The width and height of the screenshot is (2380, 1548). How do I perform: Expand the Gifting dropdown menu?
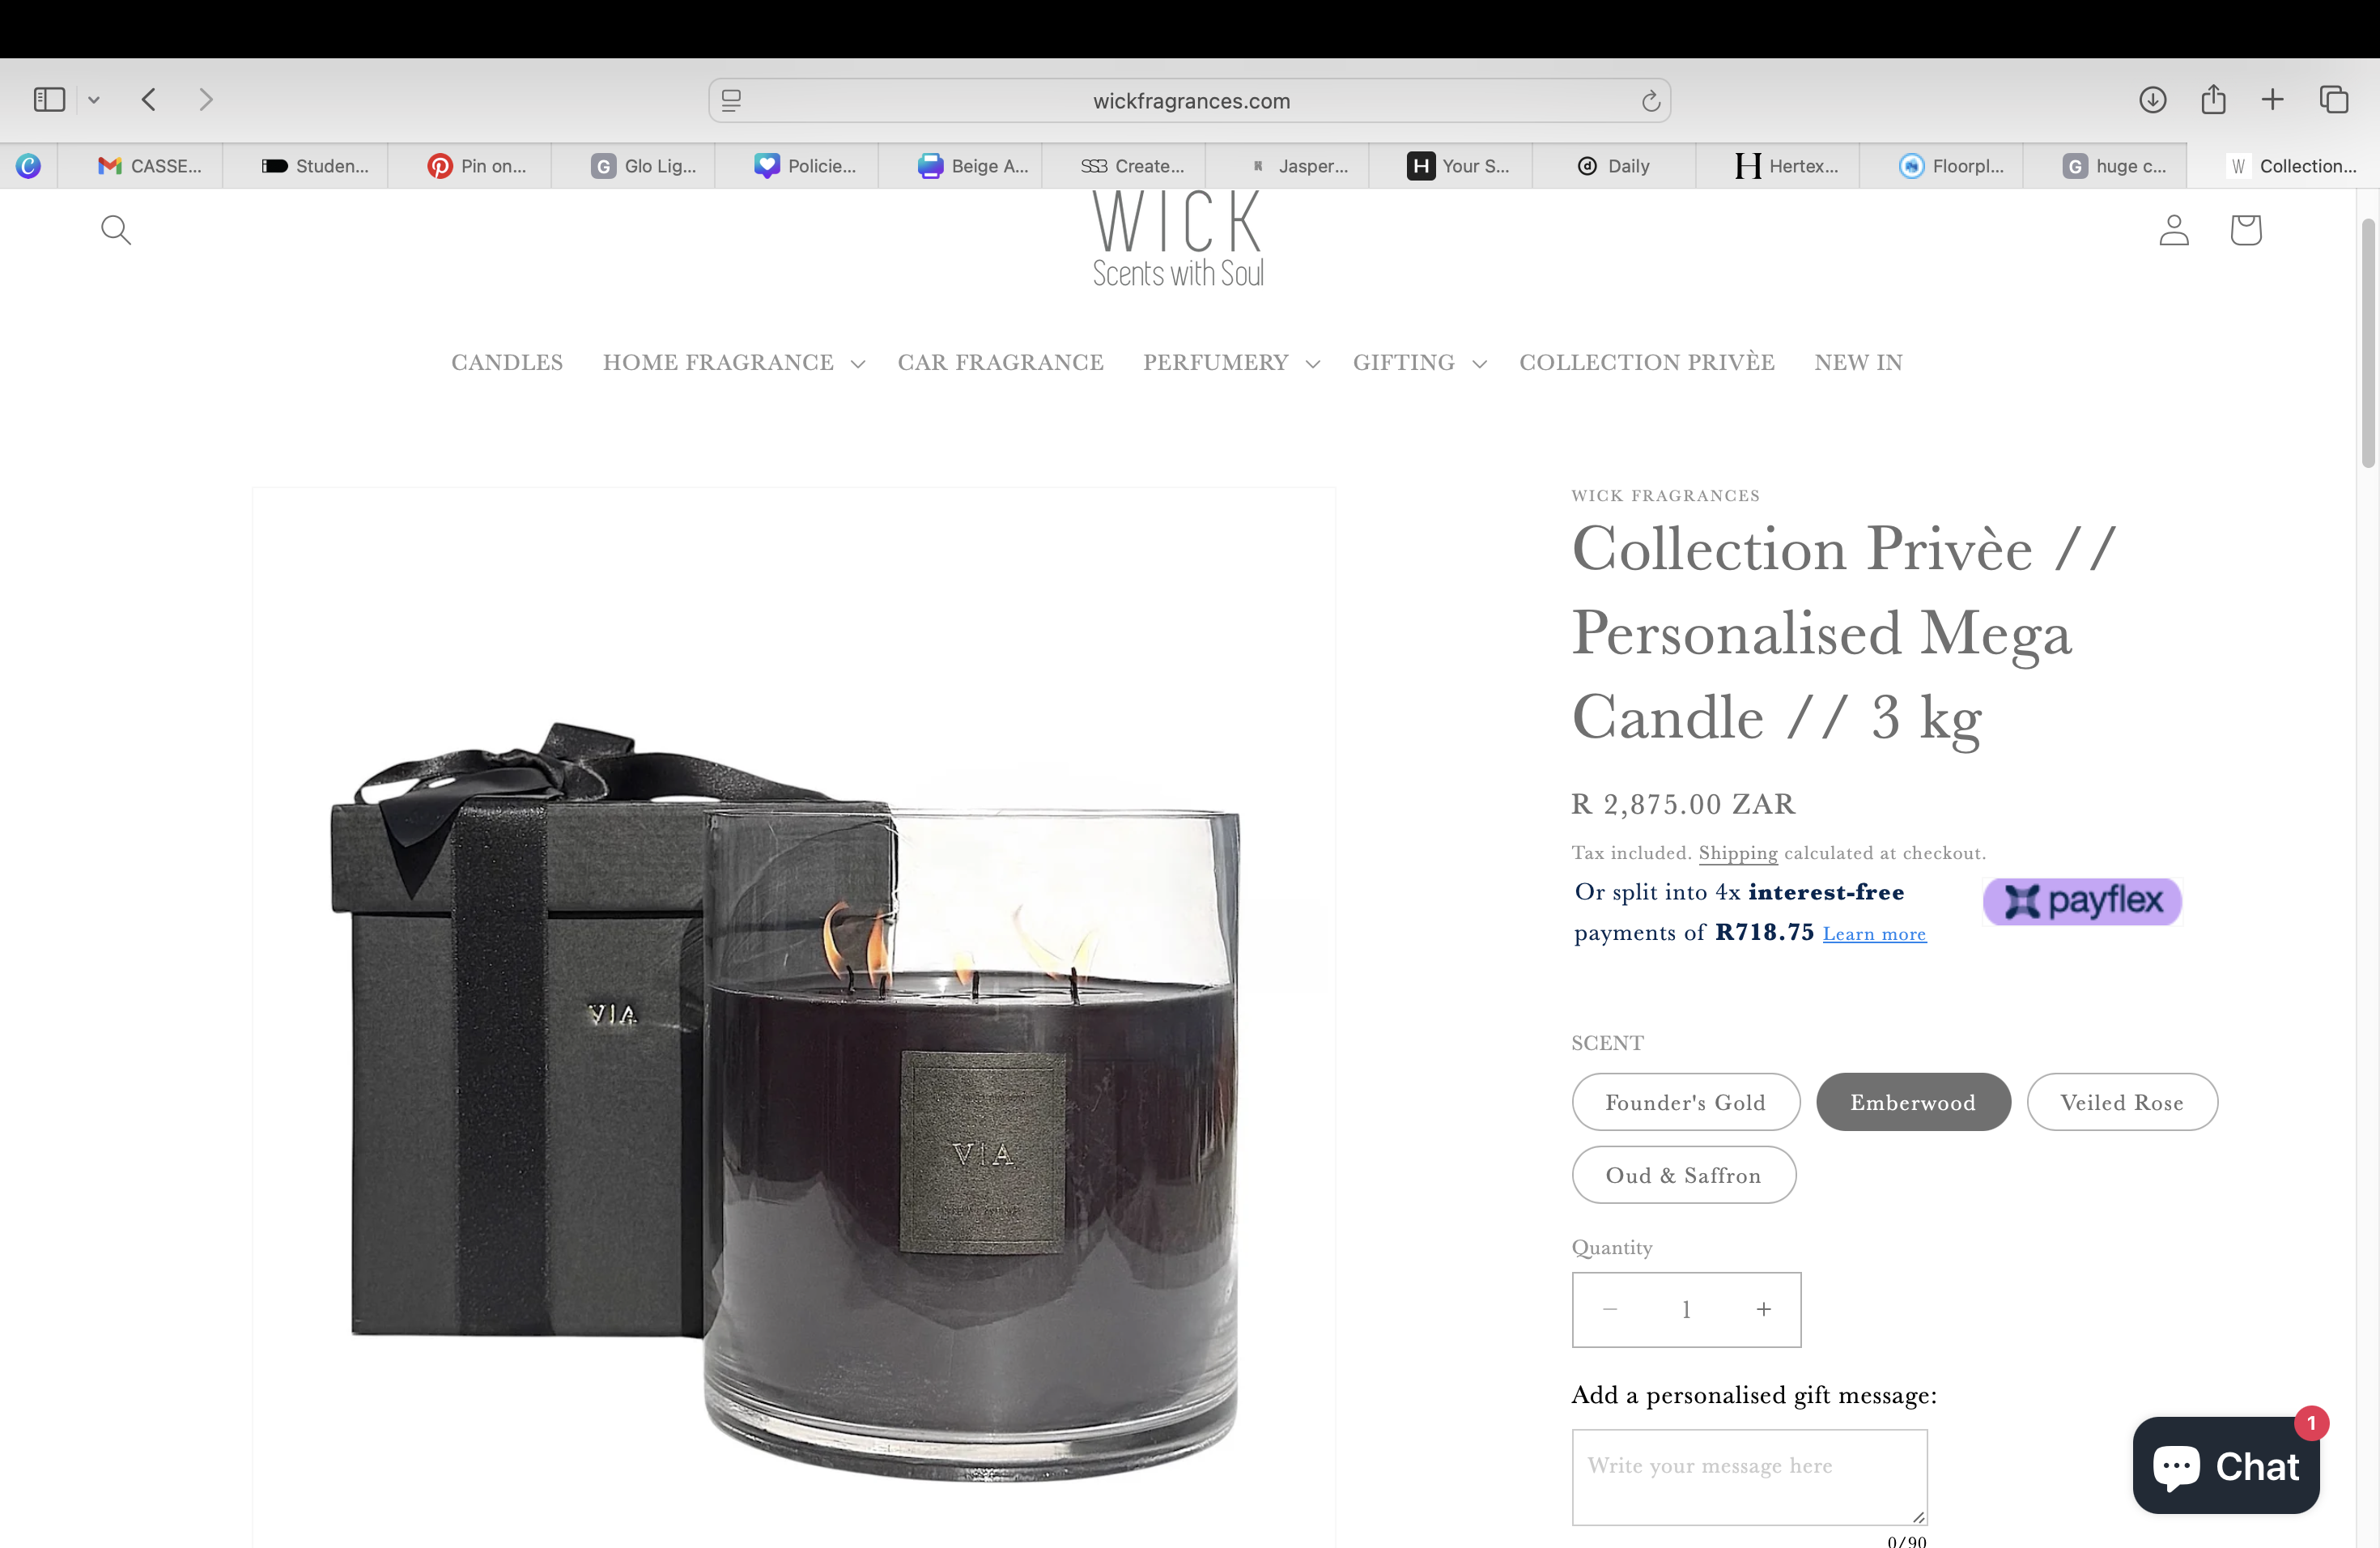pos(1419,362)
